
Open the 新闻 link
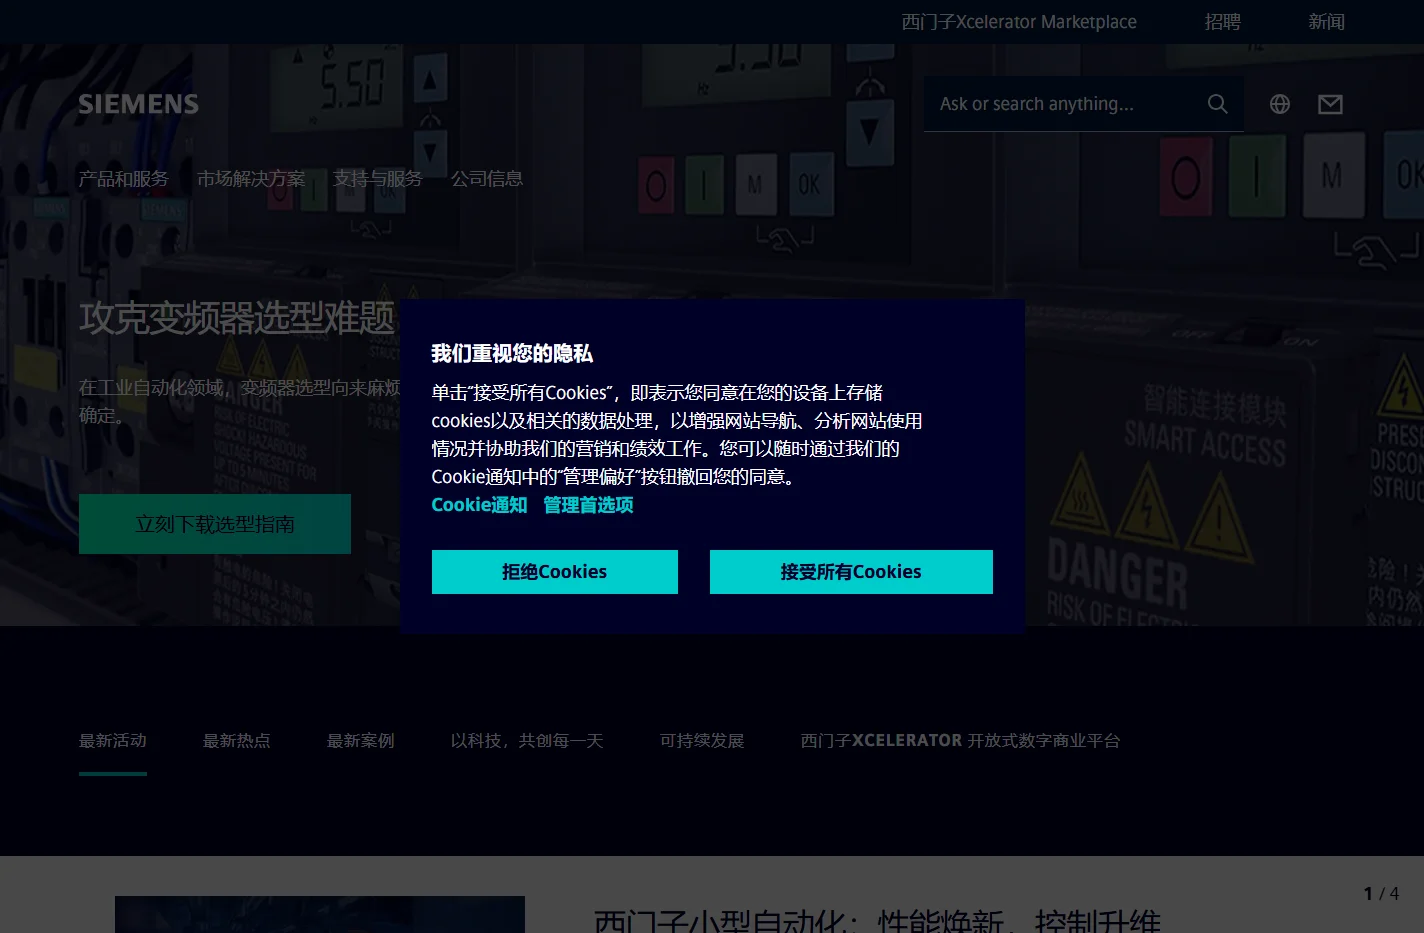point(1326,22)
